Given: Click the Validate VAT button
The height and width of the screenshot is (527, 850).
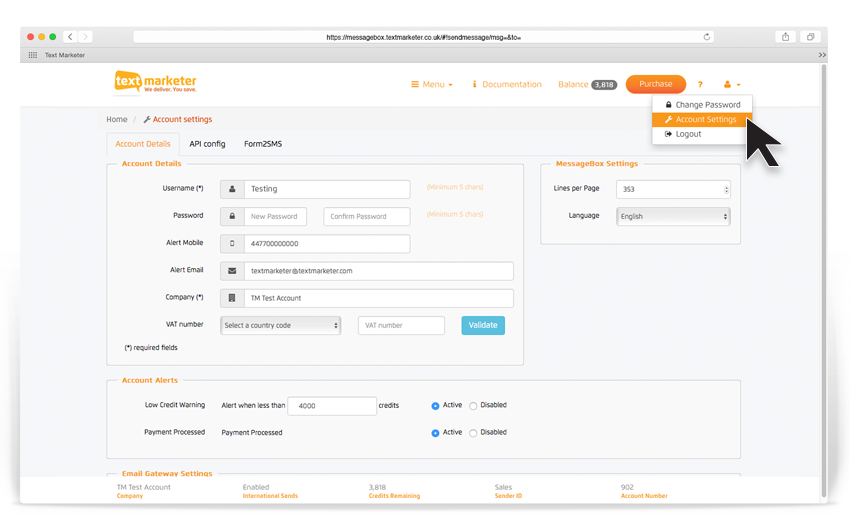Looking at the screenshot, I should 483,325.
